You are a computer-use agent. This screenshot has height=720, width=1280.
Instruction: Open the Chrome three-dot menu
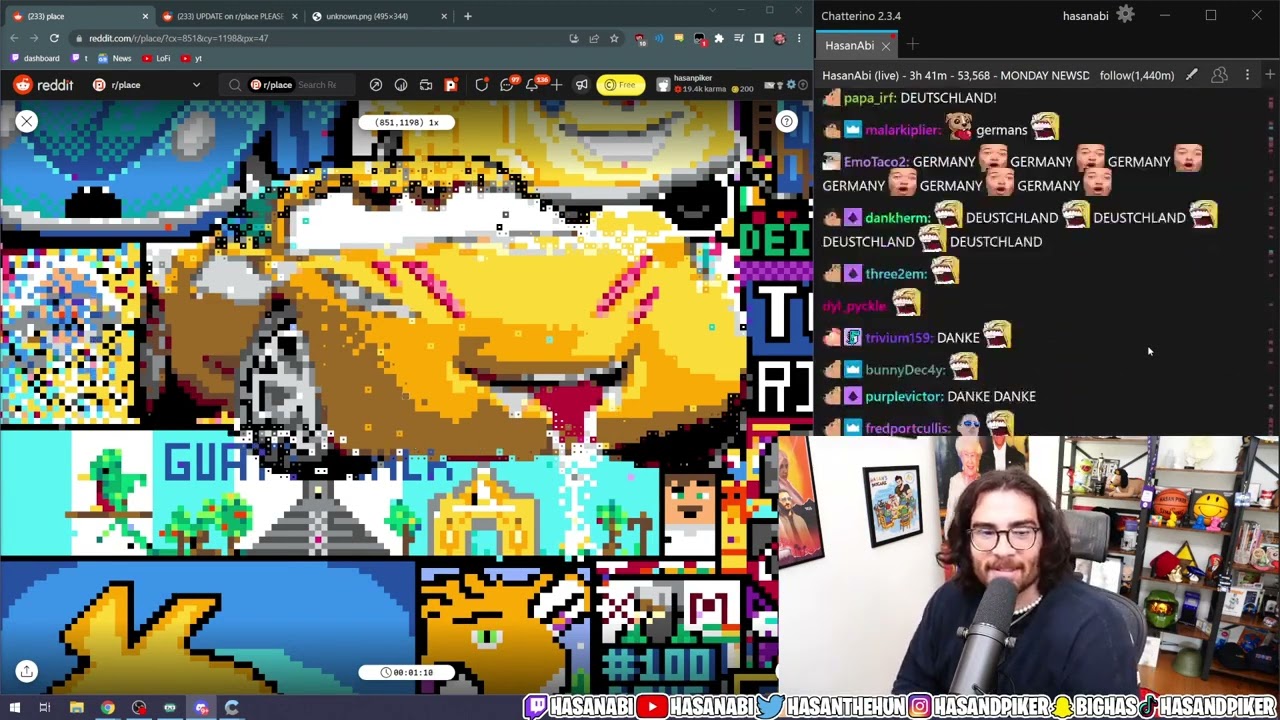point(799,38)
